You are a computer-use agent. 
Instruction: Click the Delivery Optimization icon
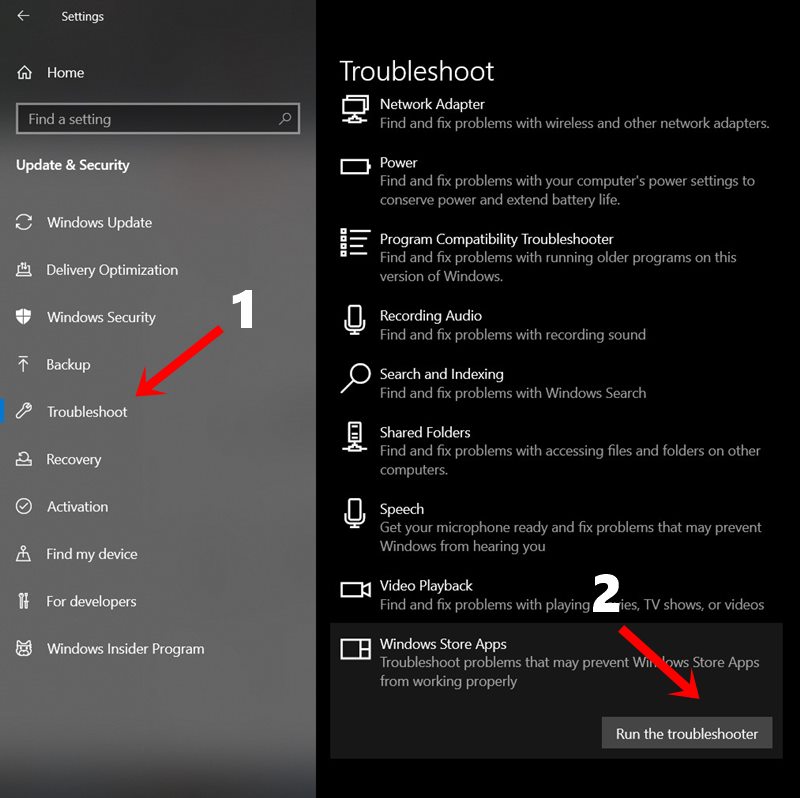[24, 269]
